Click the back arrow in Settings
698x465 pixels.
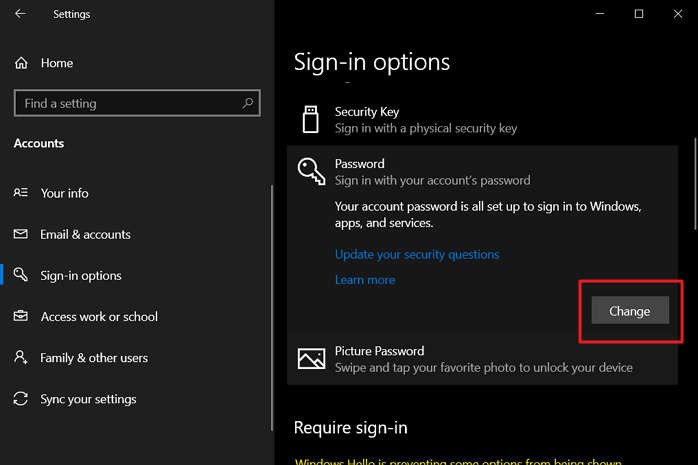point(21,14)
